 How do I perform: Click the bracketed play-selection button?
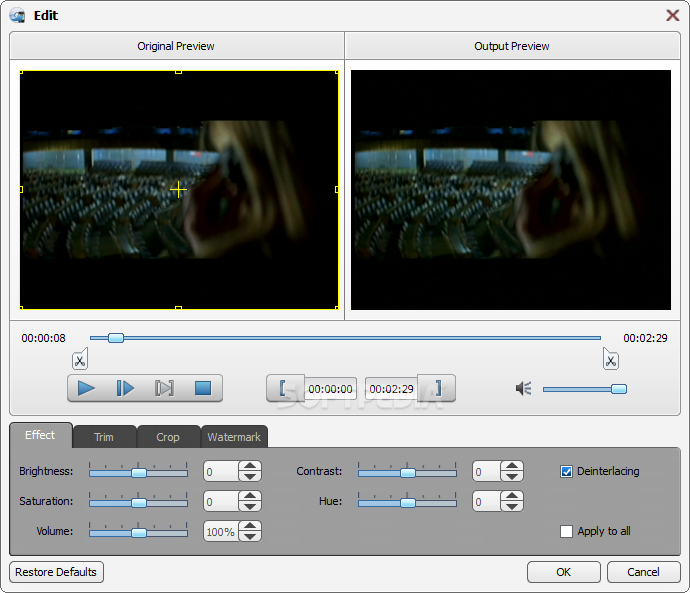(x=164, y=388)
